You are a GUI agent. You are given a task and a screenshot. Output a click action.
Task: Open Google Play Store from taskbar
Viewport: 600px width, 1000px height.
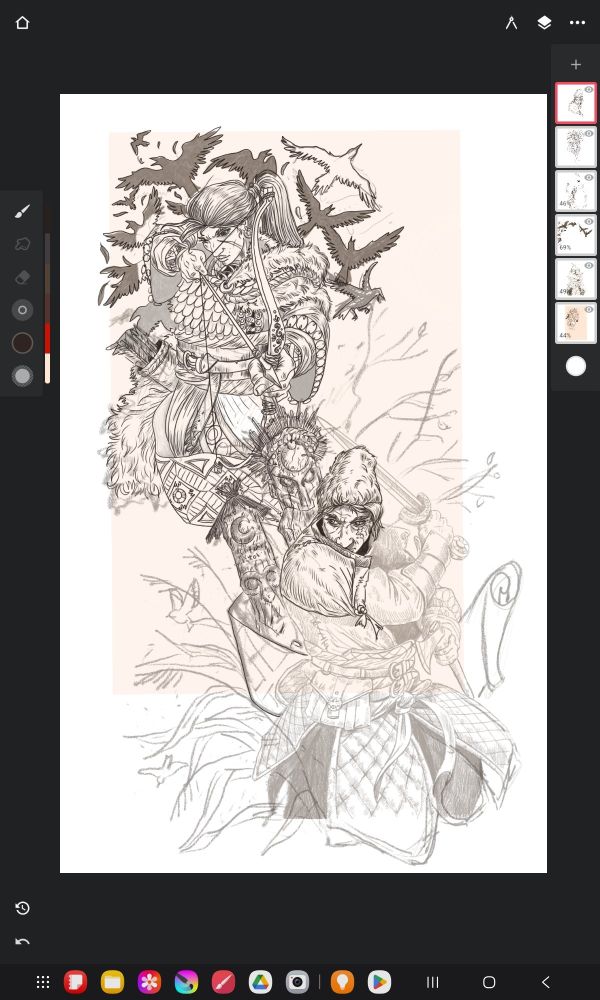379,982
